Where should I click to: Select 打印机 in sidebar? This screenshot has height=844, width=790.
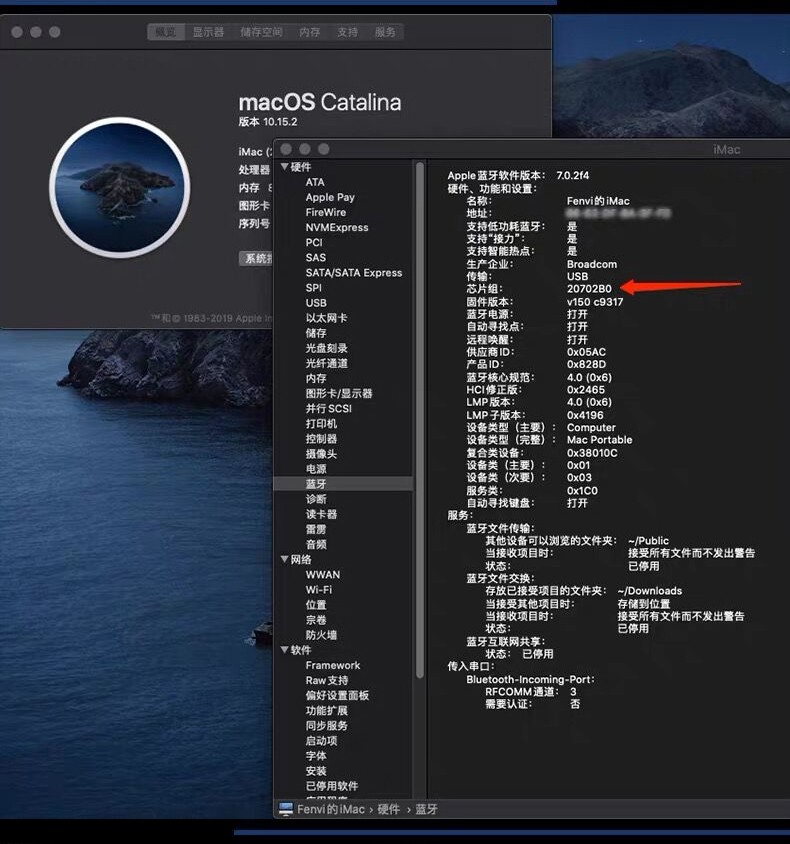click(321, 423)
